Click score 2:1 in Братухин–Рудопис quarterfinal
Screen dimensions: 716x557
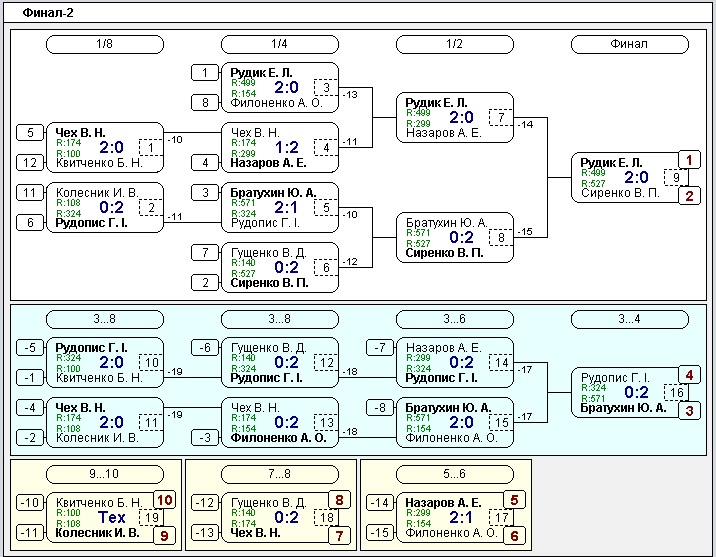286,207
